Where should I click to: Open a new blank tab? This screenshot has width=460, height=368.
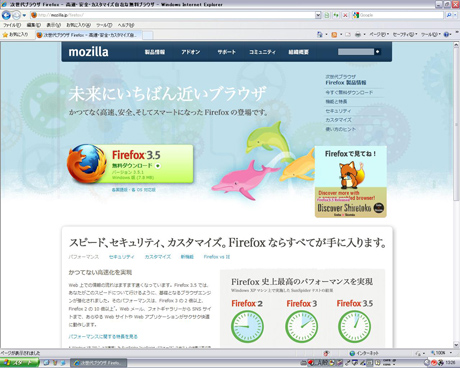[x=148, y=35]
